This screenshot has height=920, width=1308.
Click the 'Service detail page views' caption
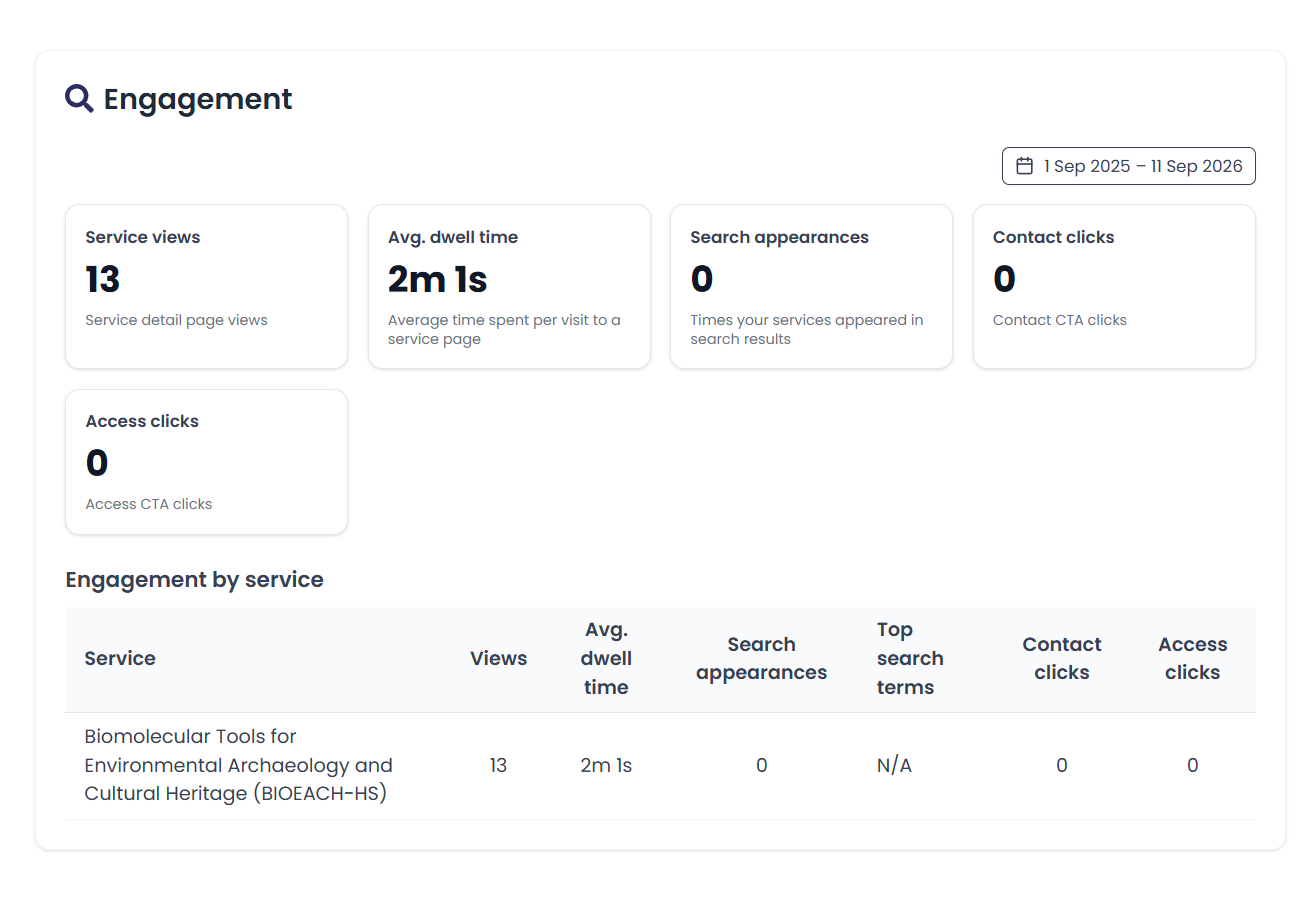pyautogui.click(x=177, y=320)
